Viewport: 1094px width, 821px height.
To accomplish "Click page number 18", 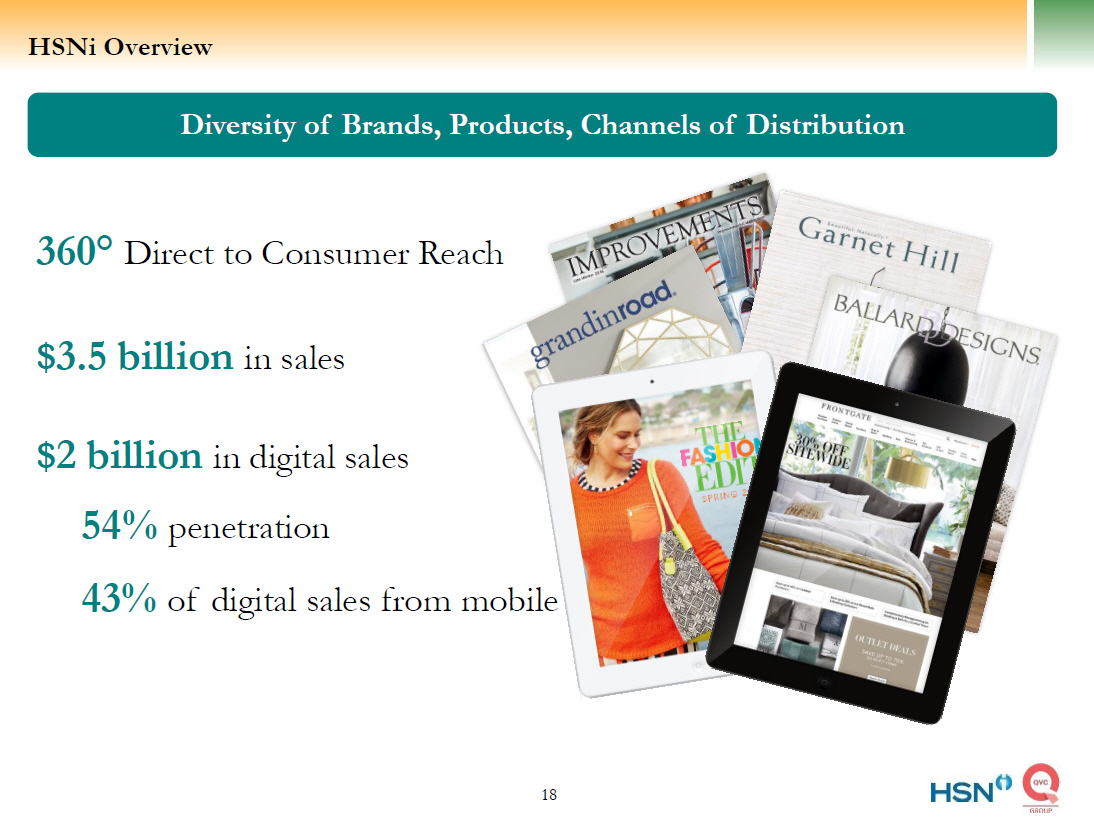I will (549, 795).
